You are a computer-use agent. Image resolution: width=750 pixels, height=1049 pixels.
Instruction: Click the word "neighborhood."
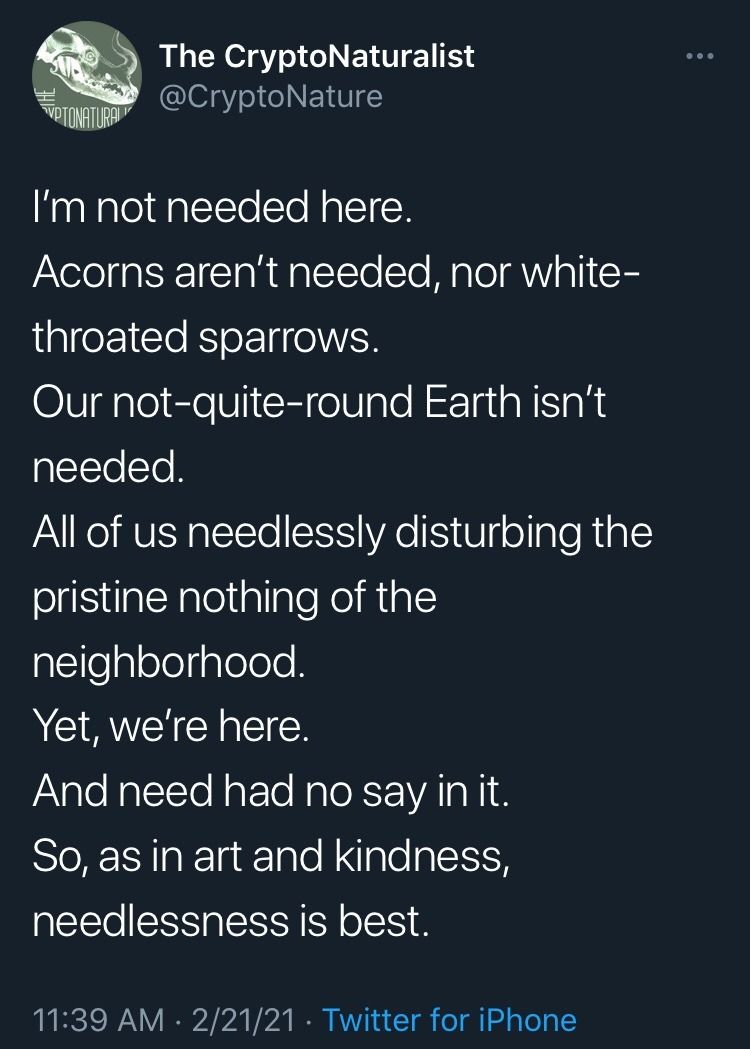167,661
